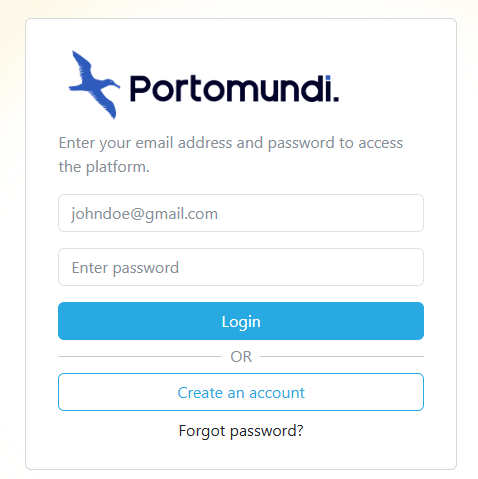The width and height of the screenshot is (478, 479).
Task: Click the blue bird logo icon
Action: tap(94, 85)
